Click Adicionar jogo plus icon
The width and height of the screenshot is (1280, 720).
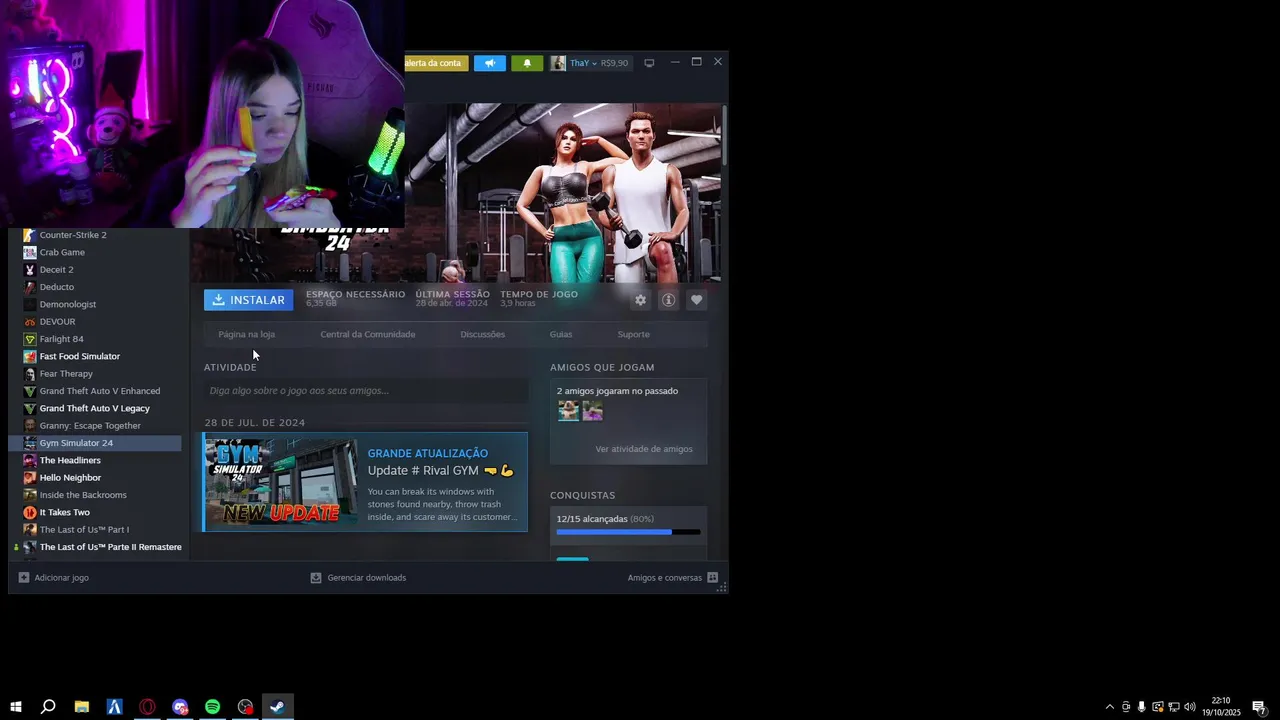point(24,578)
